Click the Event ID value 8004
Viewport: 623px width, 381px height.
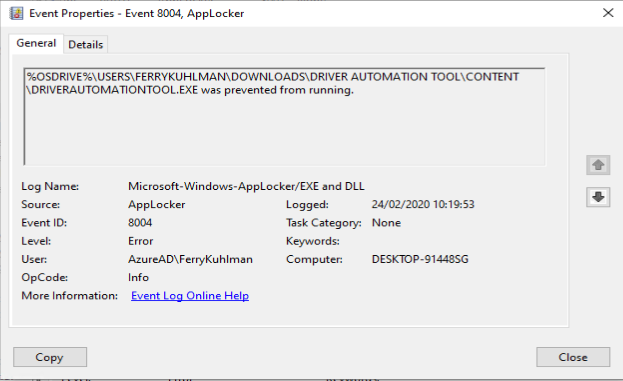140,222
